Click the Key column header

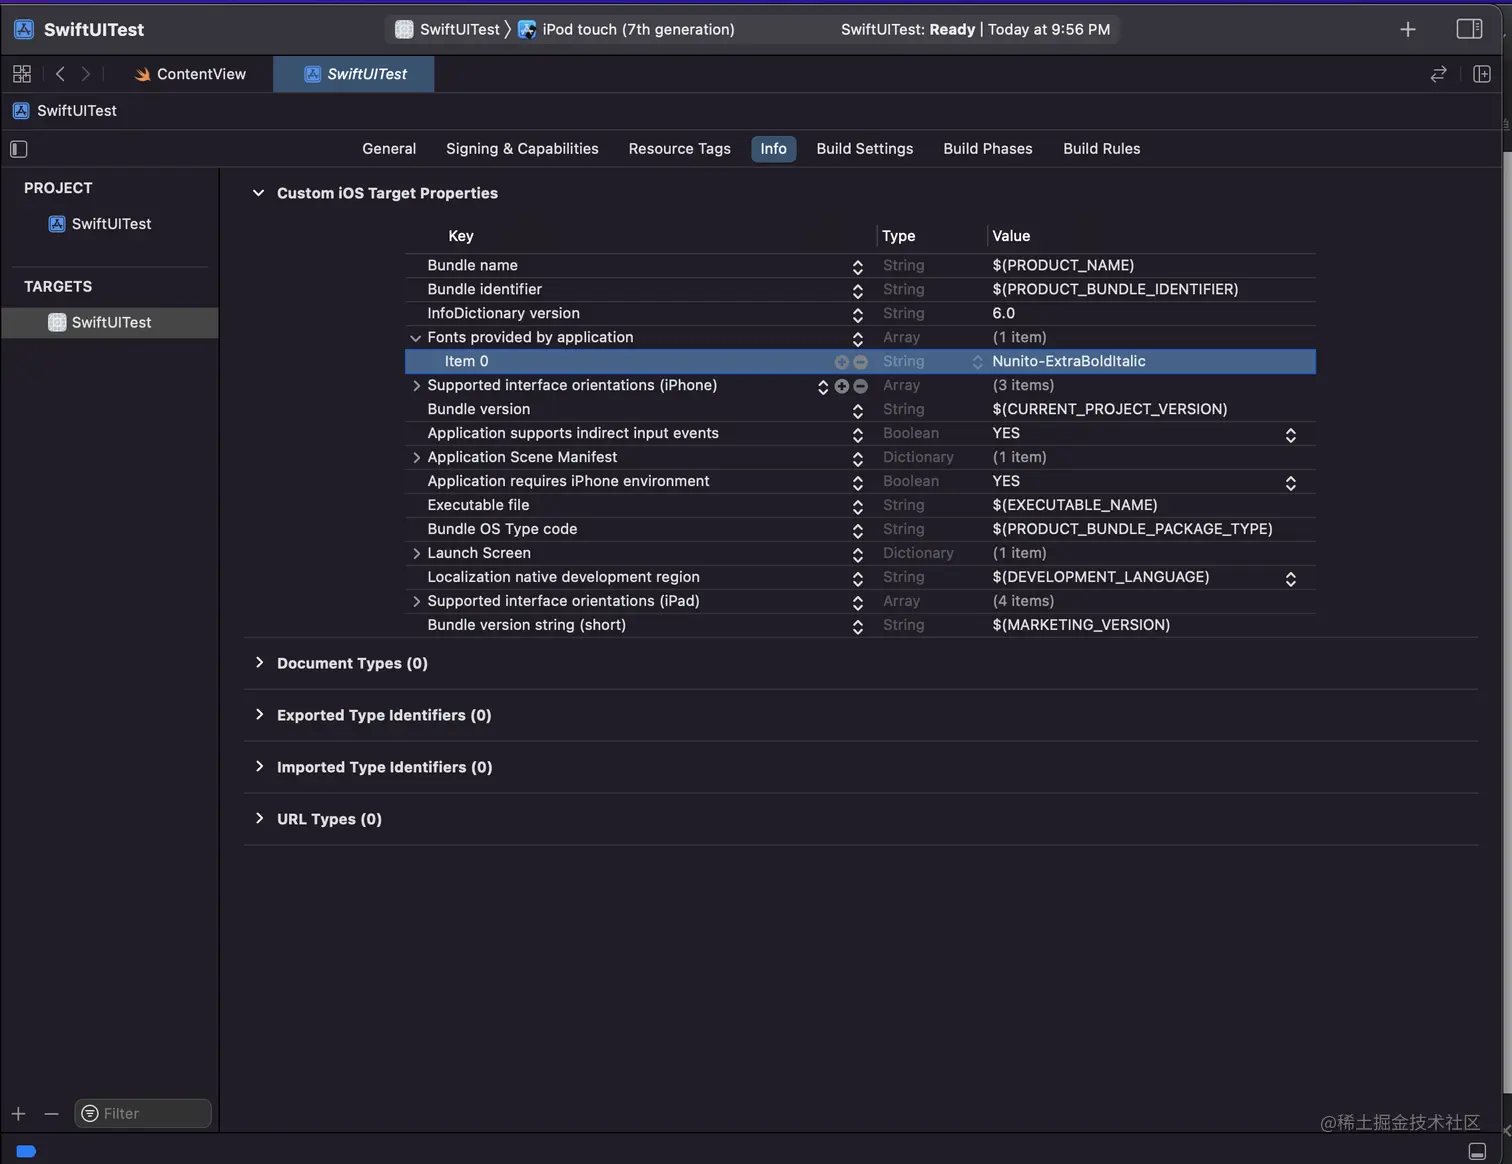(x=461, y=236)
